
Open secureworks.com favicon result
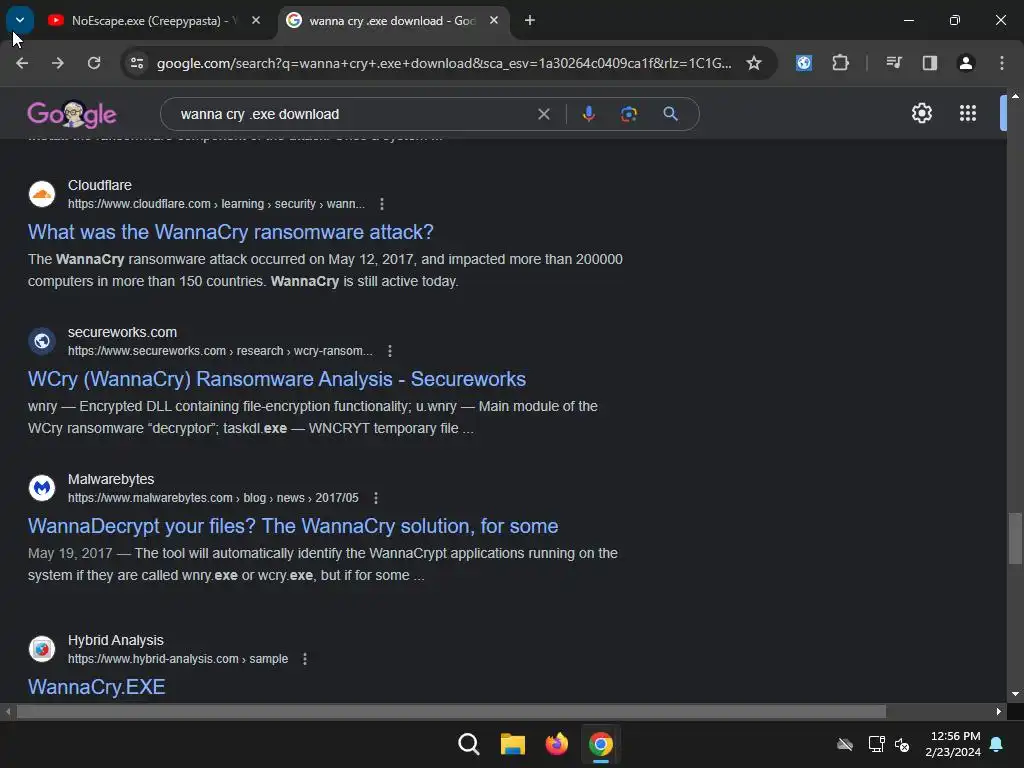42,341
